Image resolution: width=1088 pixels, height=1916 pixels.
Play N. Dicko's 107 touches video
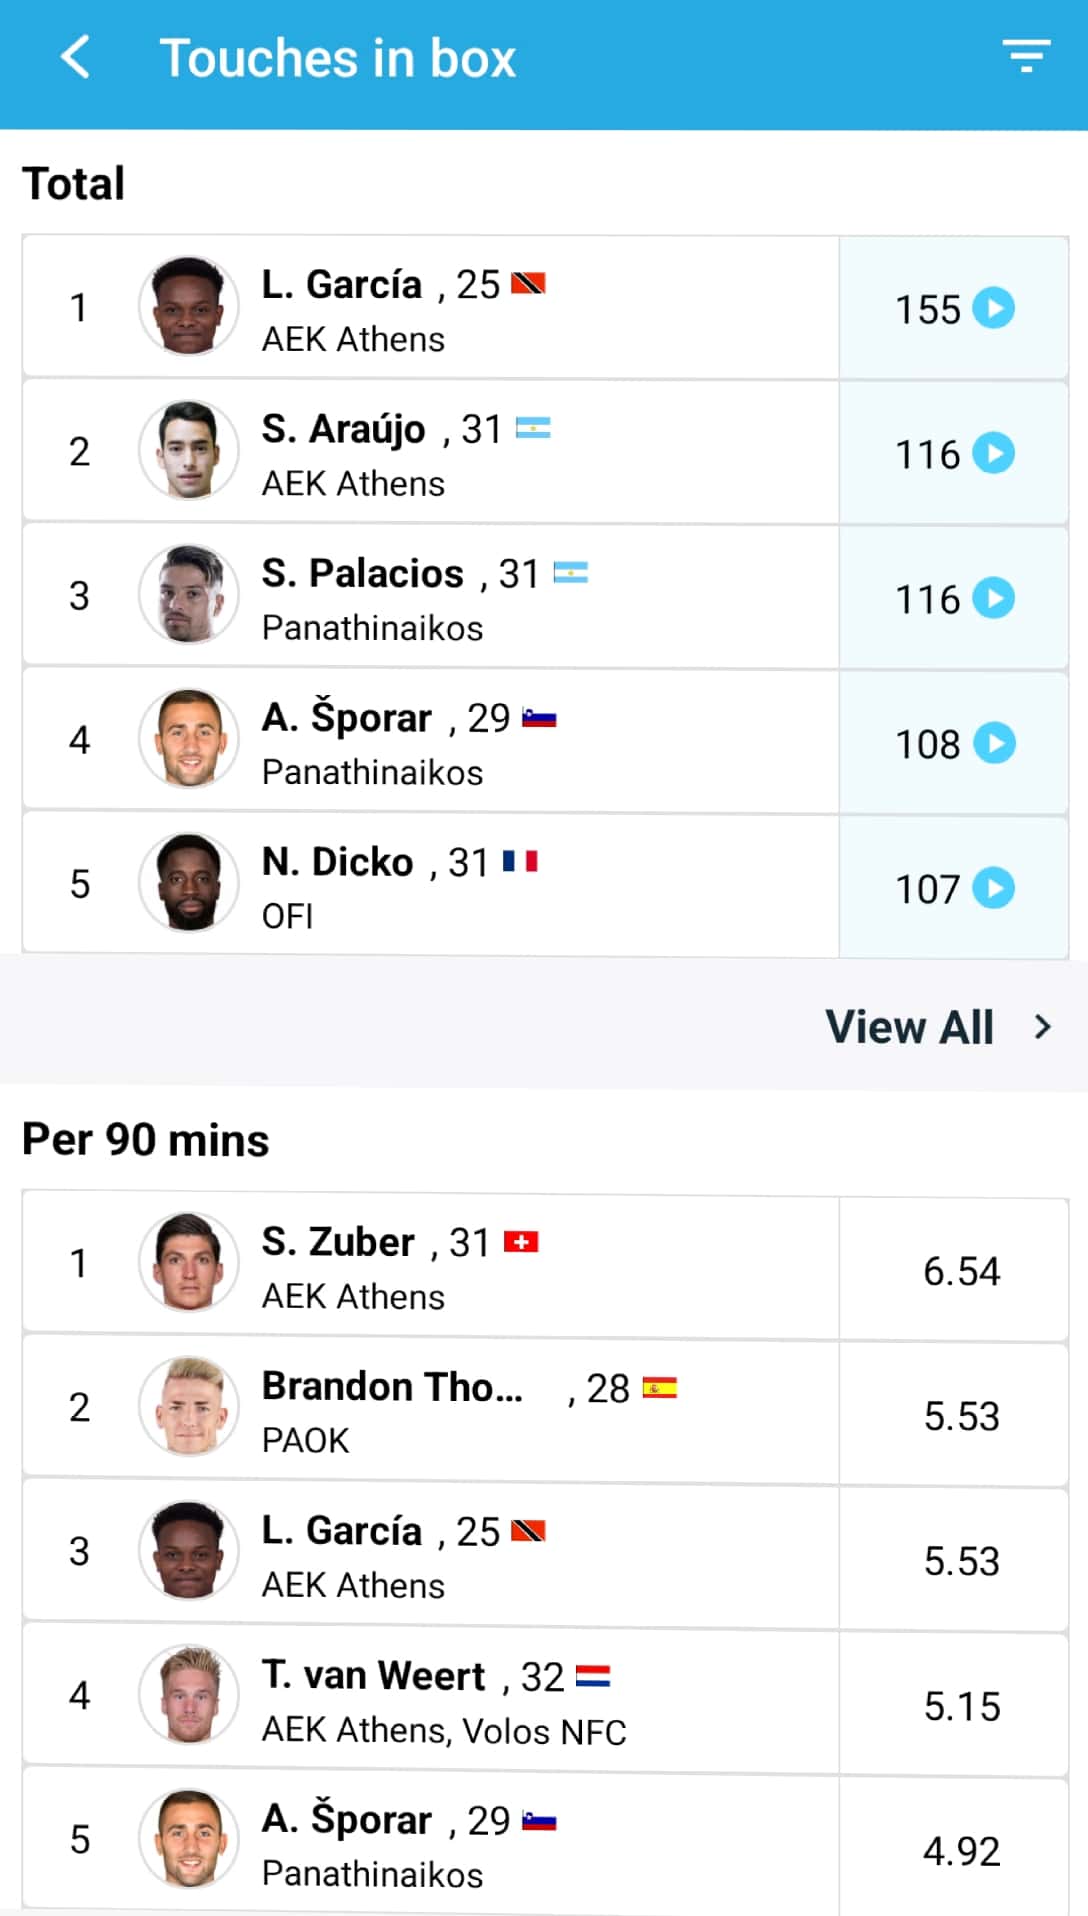click(x=994, y=888)
